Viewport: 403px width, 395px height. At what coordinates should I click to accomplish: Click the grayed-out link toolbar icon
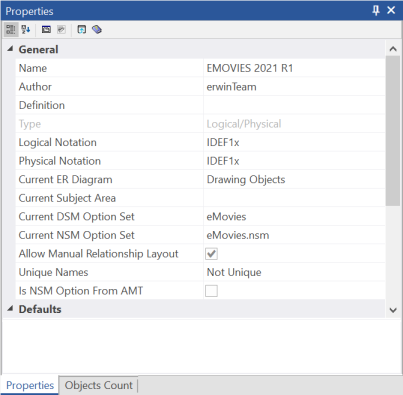point(61,30)
